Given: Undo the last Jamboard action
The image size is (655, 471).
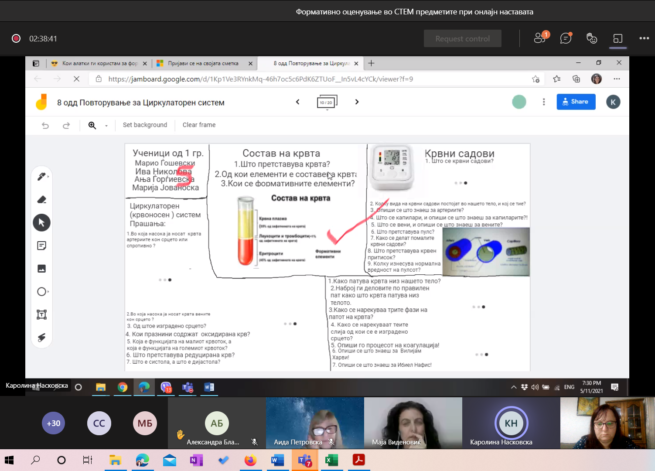Looking at the screenshot, I should (x=45, y=125).
